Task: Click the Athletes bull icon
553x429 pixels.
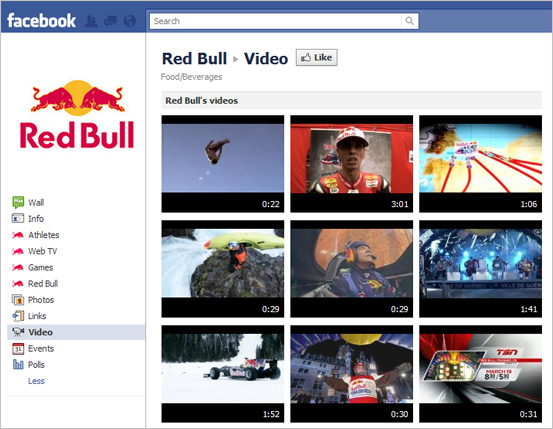Action: pyautogui.click(x=18, y=235)
